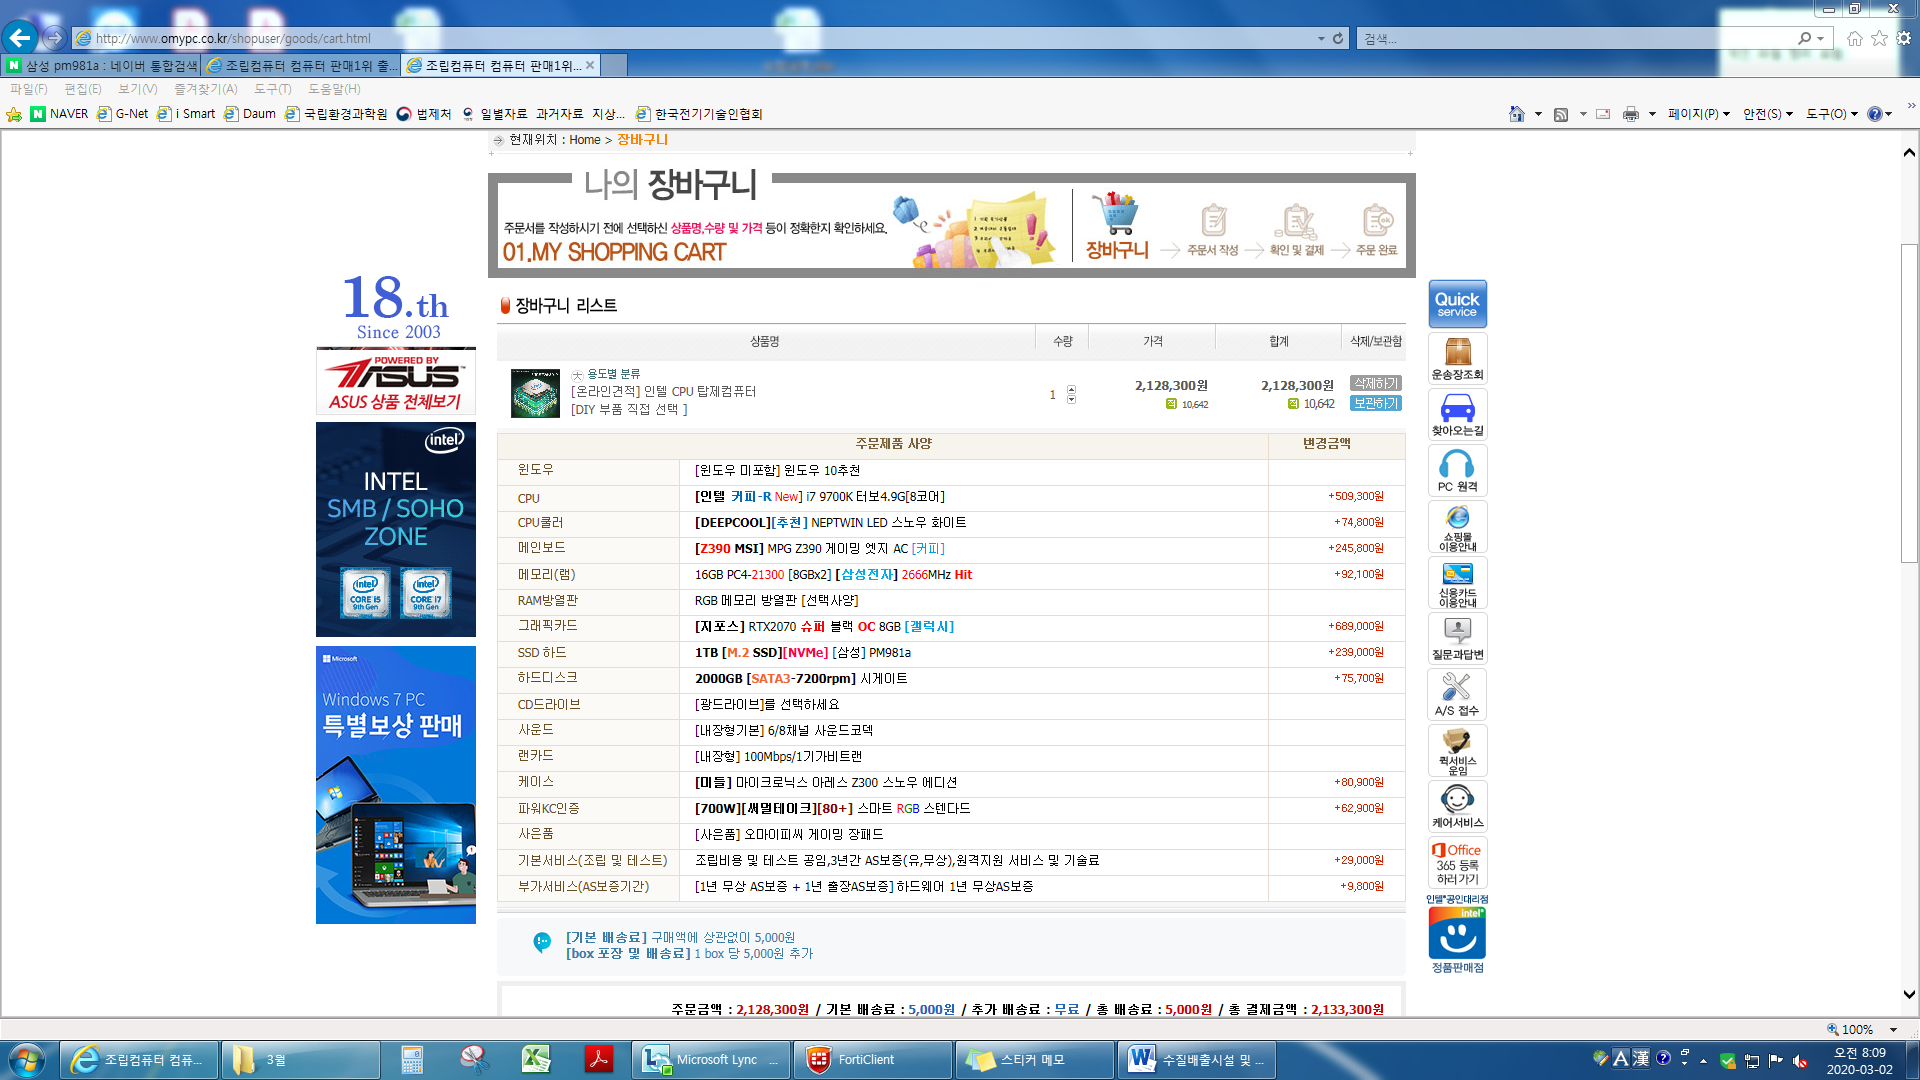The image size is (1920, 1080).
Task: Click the page scrollbar down arrow
Action: click(1909, 995)
